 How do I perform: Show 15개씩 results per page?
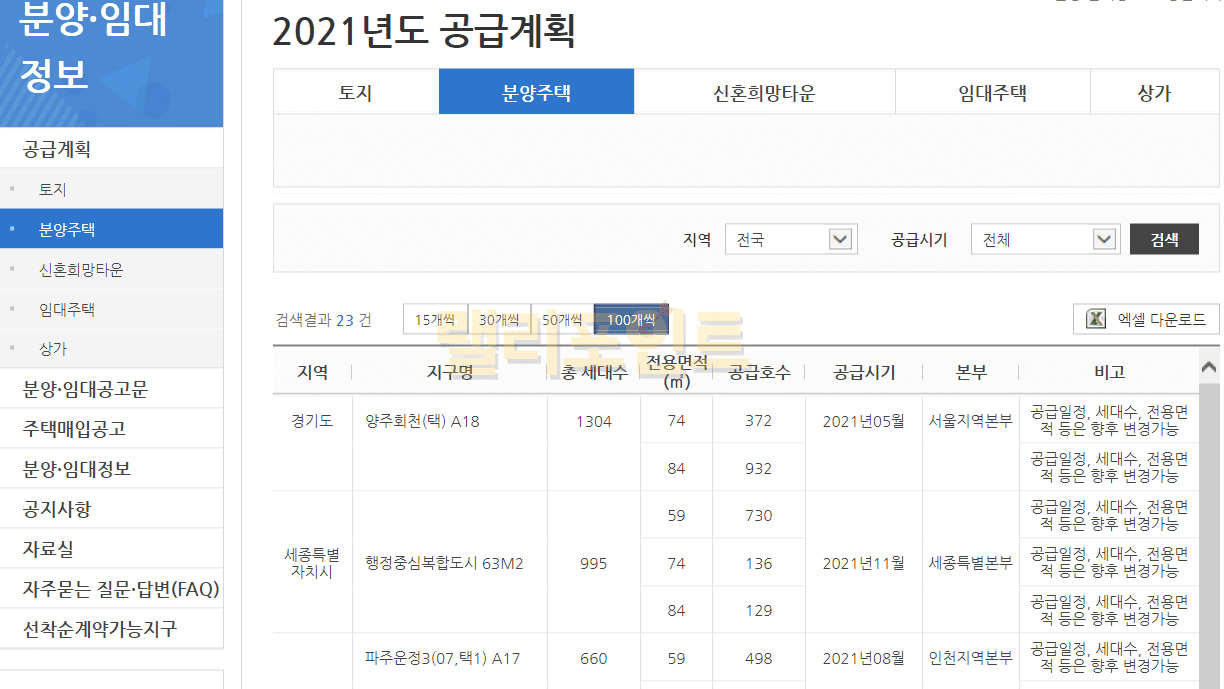tap(435, 320)
